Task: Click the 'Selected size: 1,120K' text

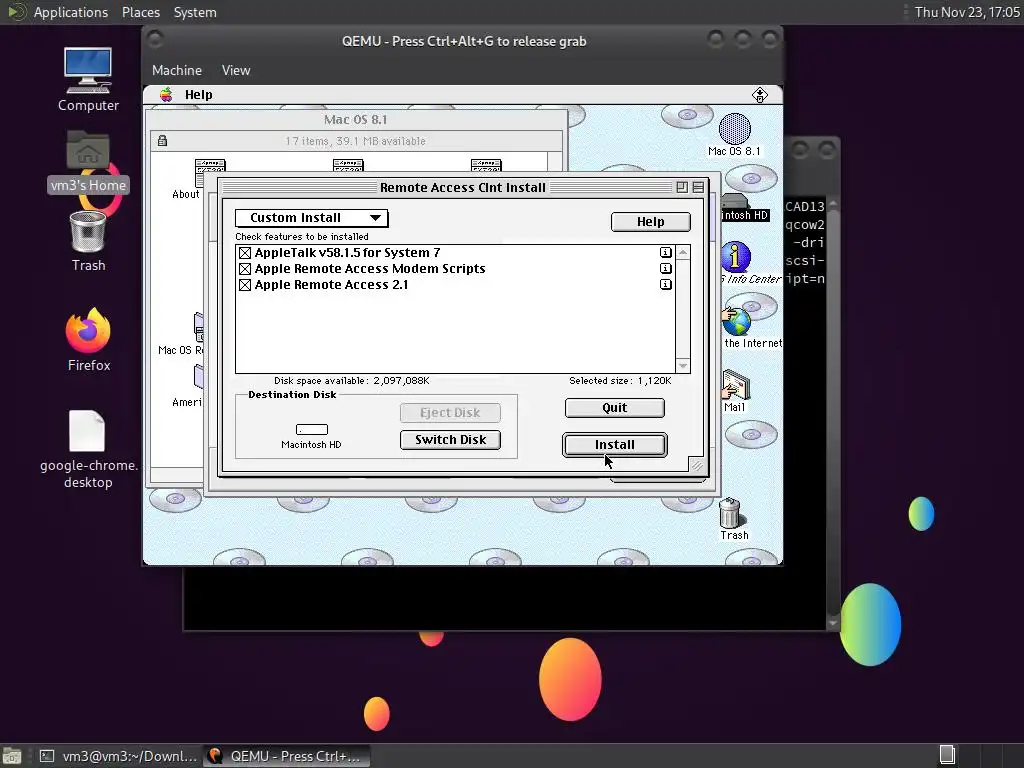Action: point(620,381)
